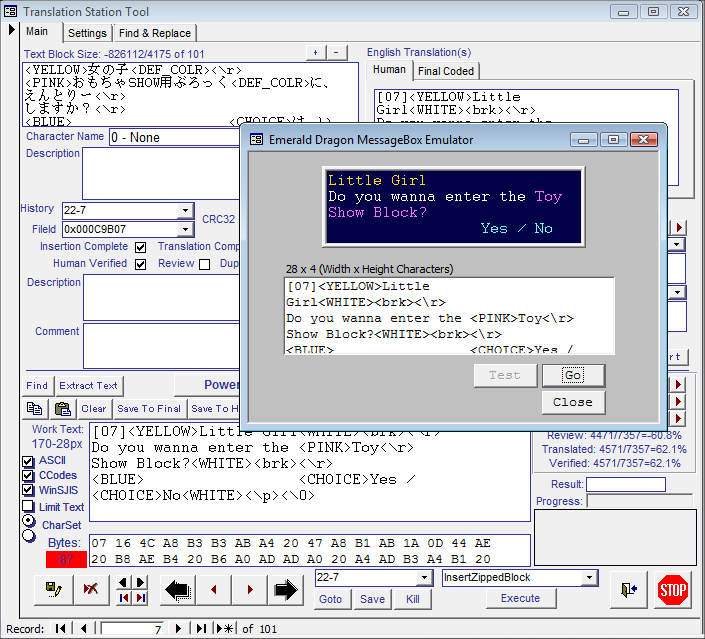Screen dimensions: 705x639
Task: Toggle the Insertion Complete checkbox
Action: [140, 247]
